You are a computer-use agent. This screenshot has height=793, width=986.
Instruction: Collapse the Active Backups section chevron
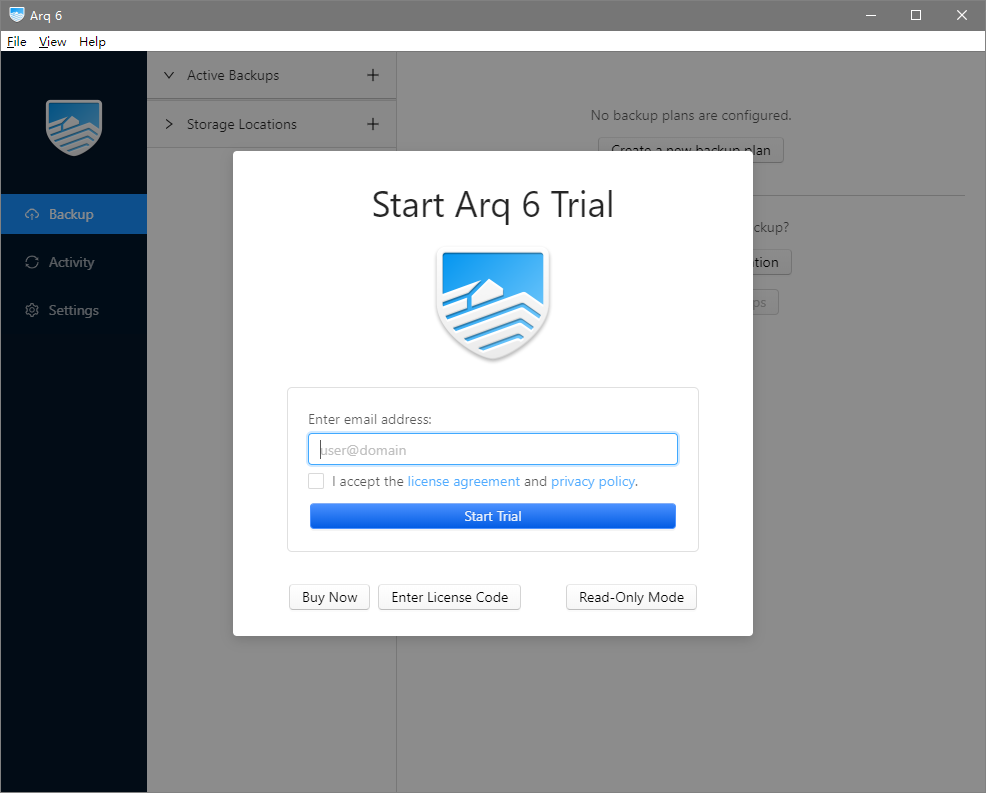pyautogui.click(x=169, y=75)
